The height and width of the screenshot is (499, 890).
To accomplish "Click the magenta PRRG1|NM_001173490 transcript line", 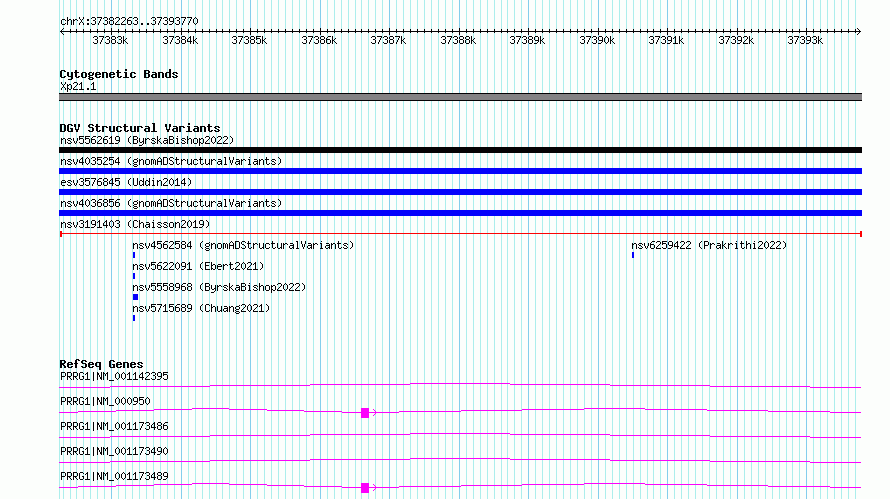I will click(460, 460).
